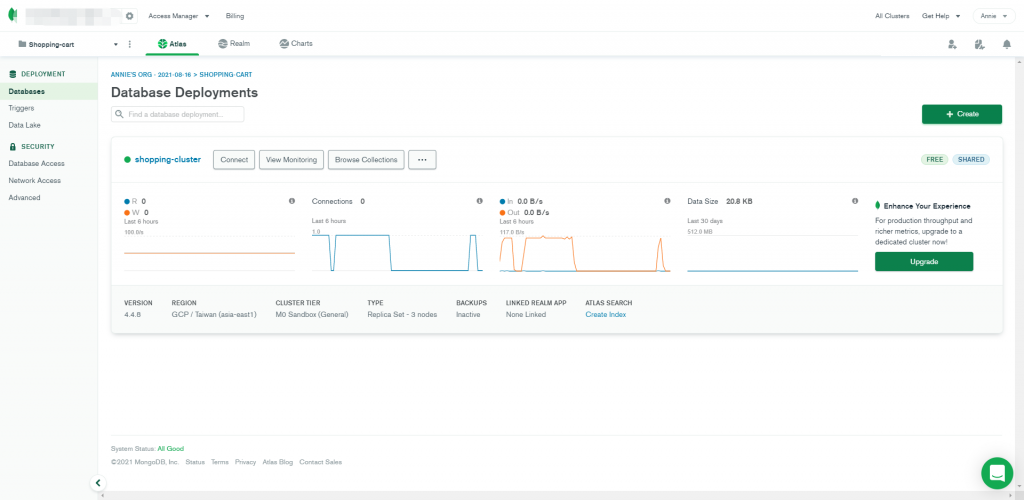Click the SHARED badge
The width and height of the screenshot is (1024, 500).
971,159
